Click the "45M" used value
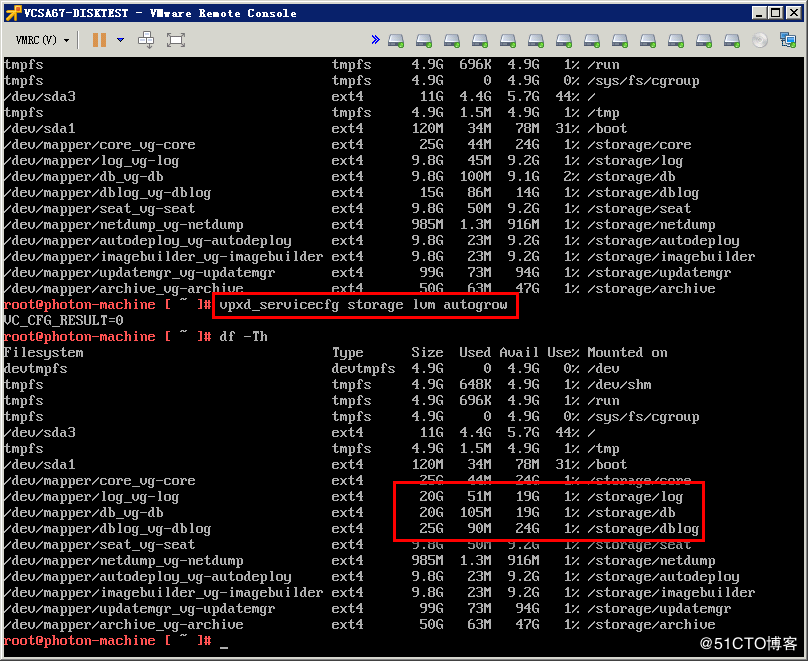Screen dimensions: 808x661 coord(479,161)
